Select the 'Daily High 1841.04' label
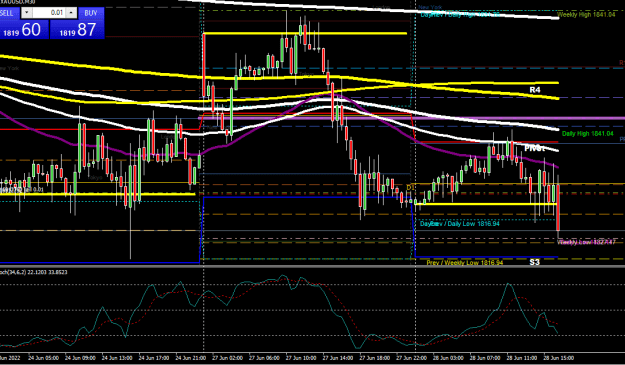The image size is (625, 365). pyautogui.click(x=588, y=133)
